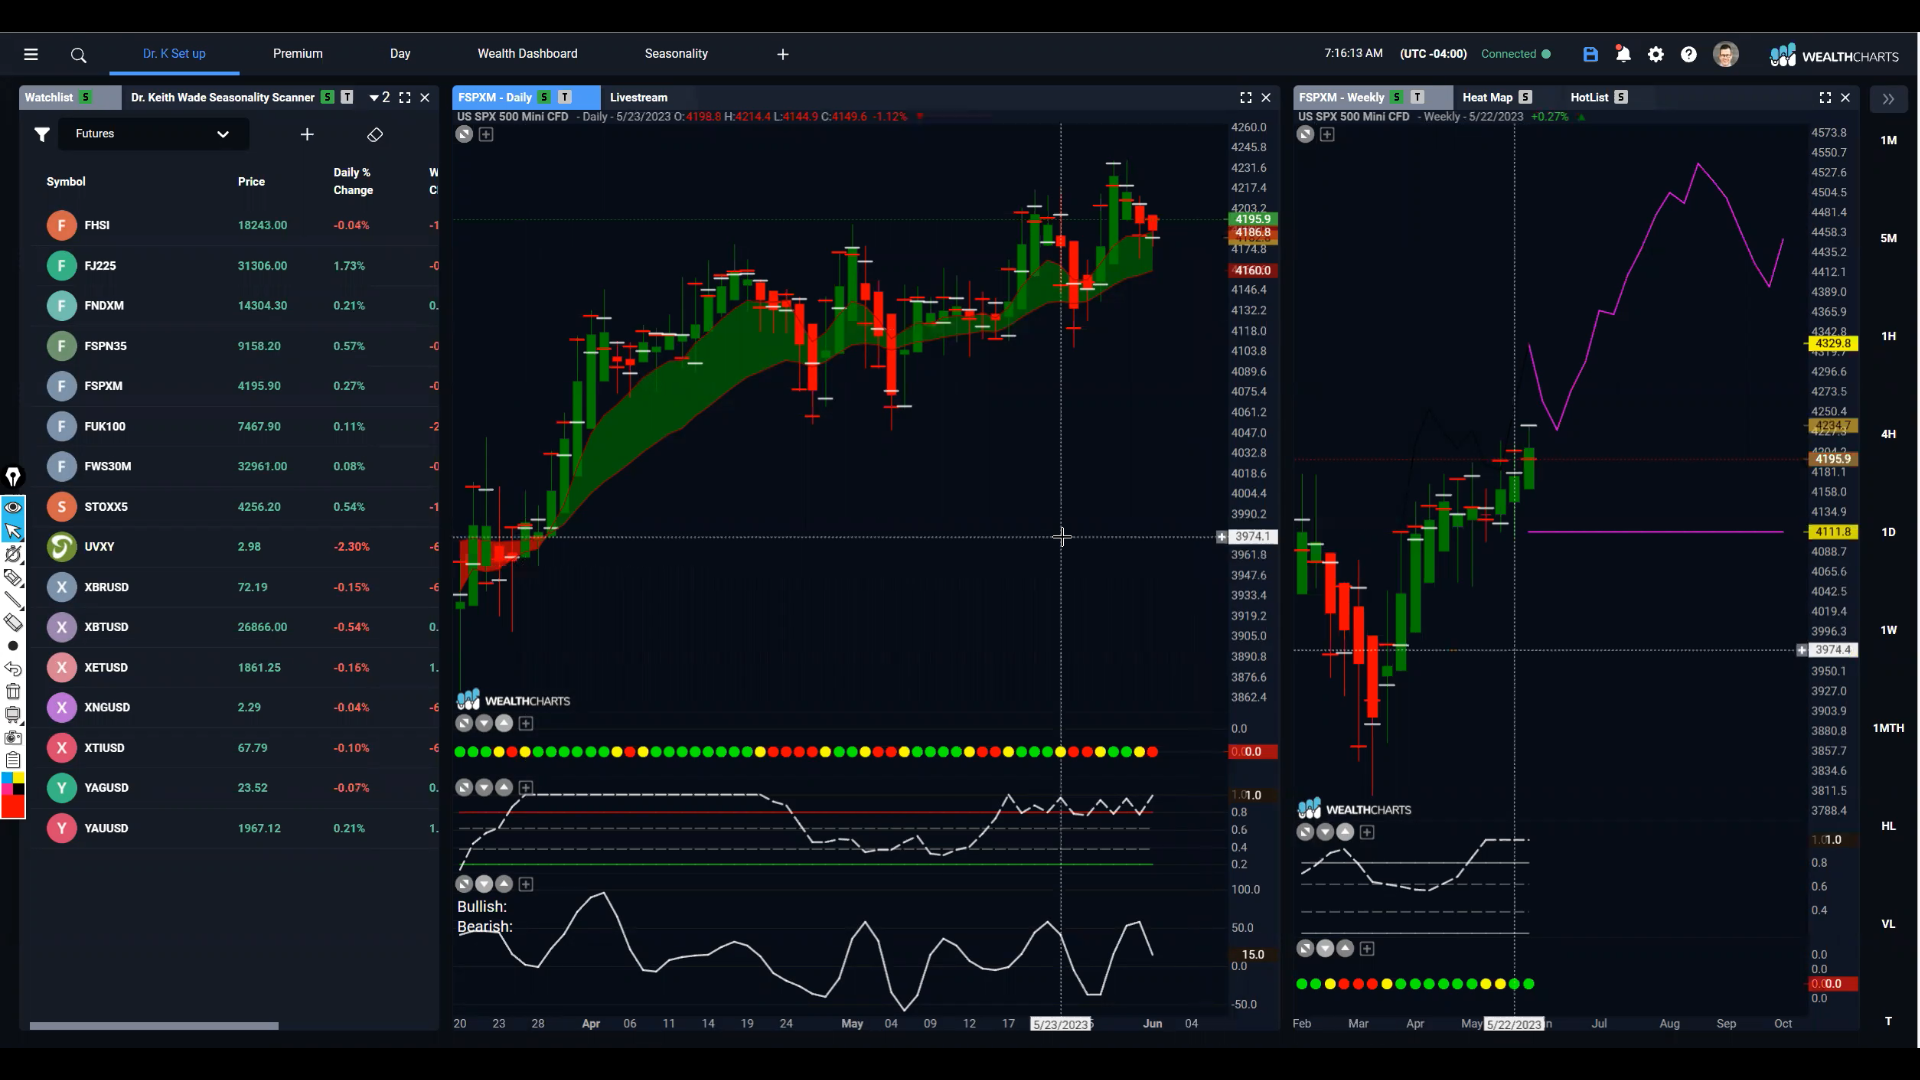Toggle the S badge on FSPXM Daily tab

point(544,98)
